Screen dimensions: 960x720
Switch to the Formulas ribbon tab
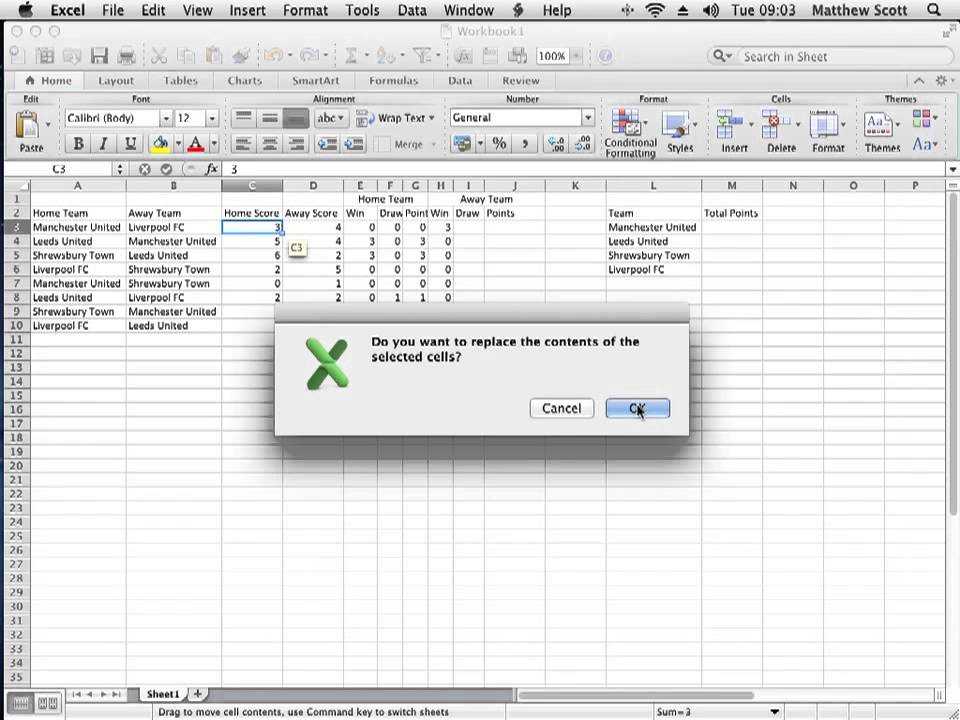click(393, 81)
